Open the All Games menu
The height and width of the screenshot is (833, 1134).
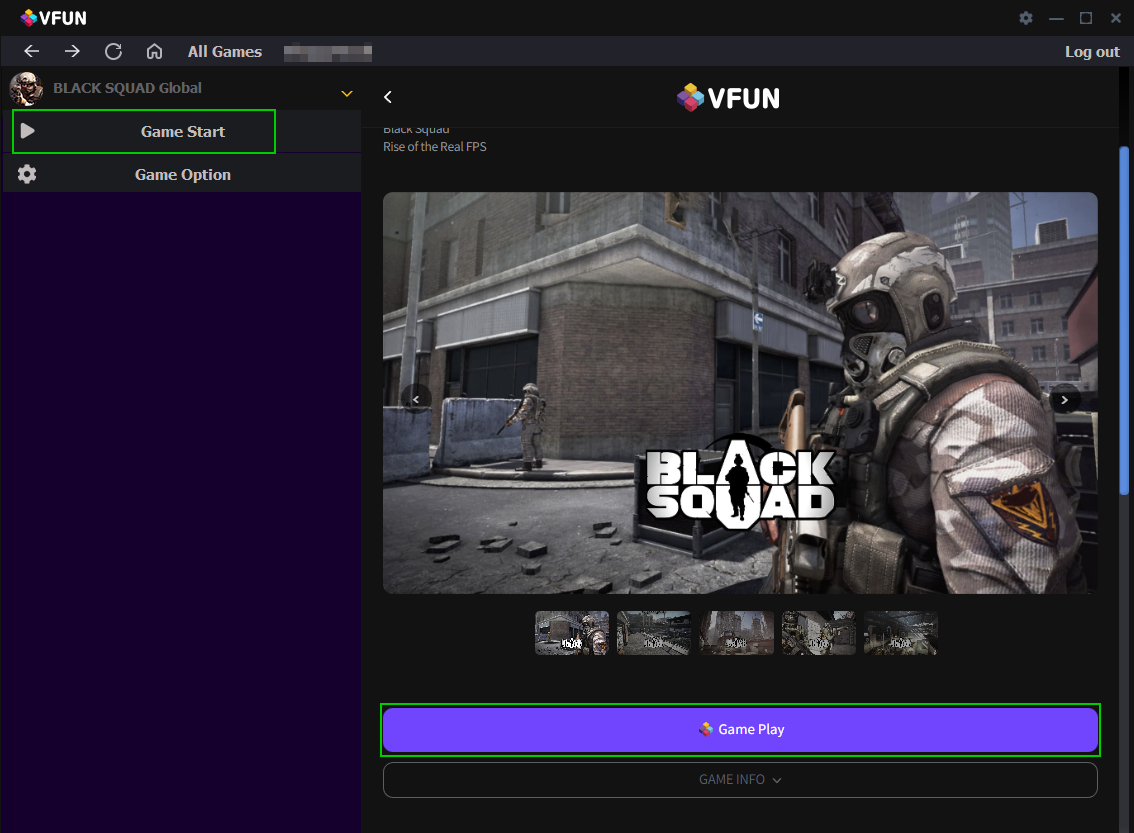coord(225,52)
